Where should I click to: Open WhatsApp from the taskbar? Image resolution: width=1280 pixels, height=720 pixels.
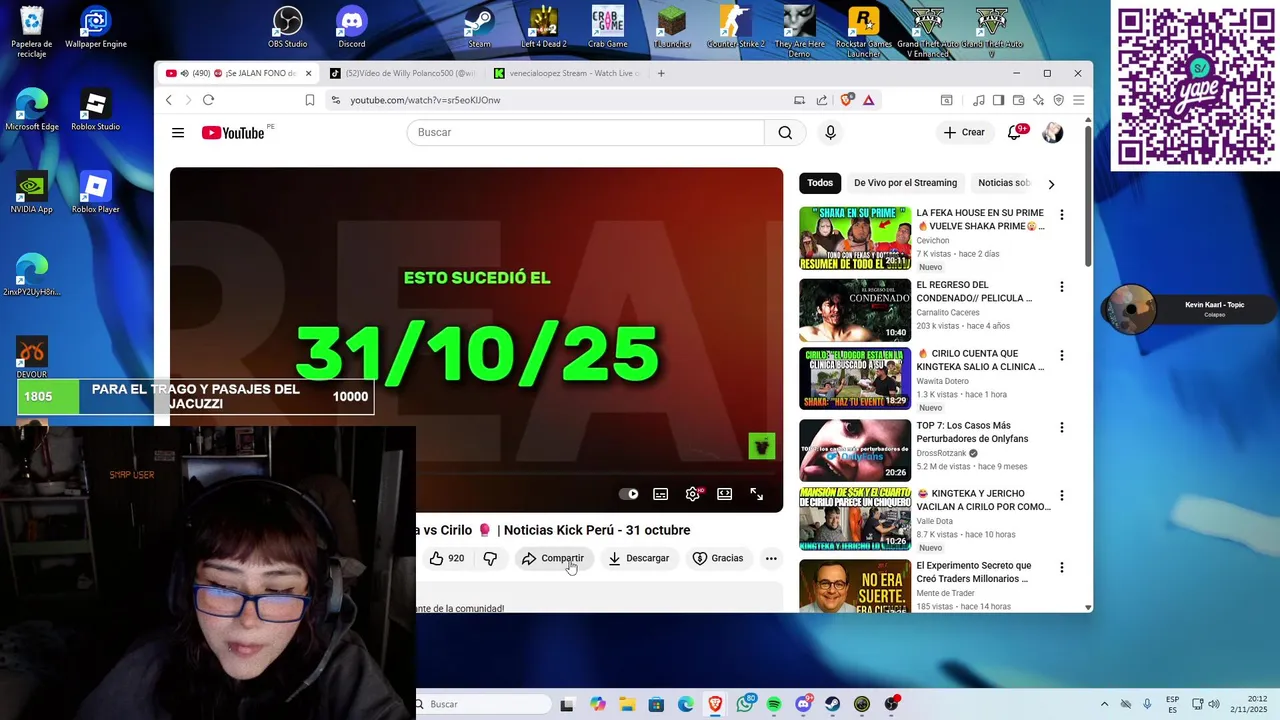[x=745, y=704]
